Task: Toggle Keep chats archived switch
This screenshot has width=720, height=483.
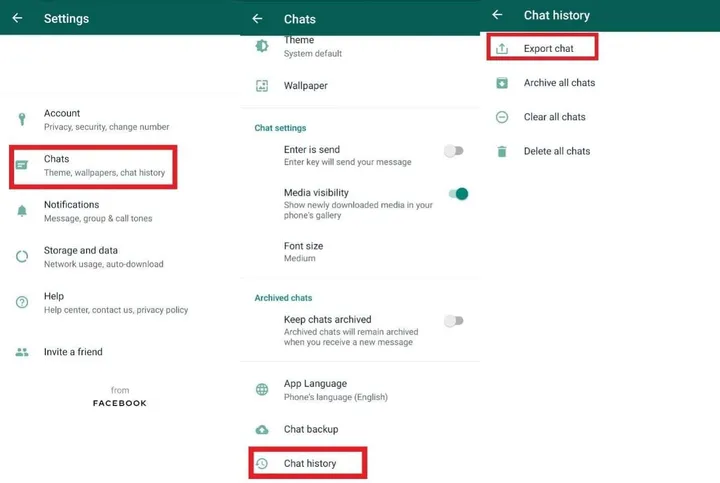Action: tap(454, 321)
